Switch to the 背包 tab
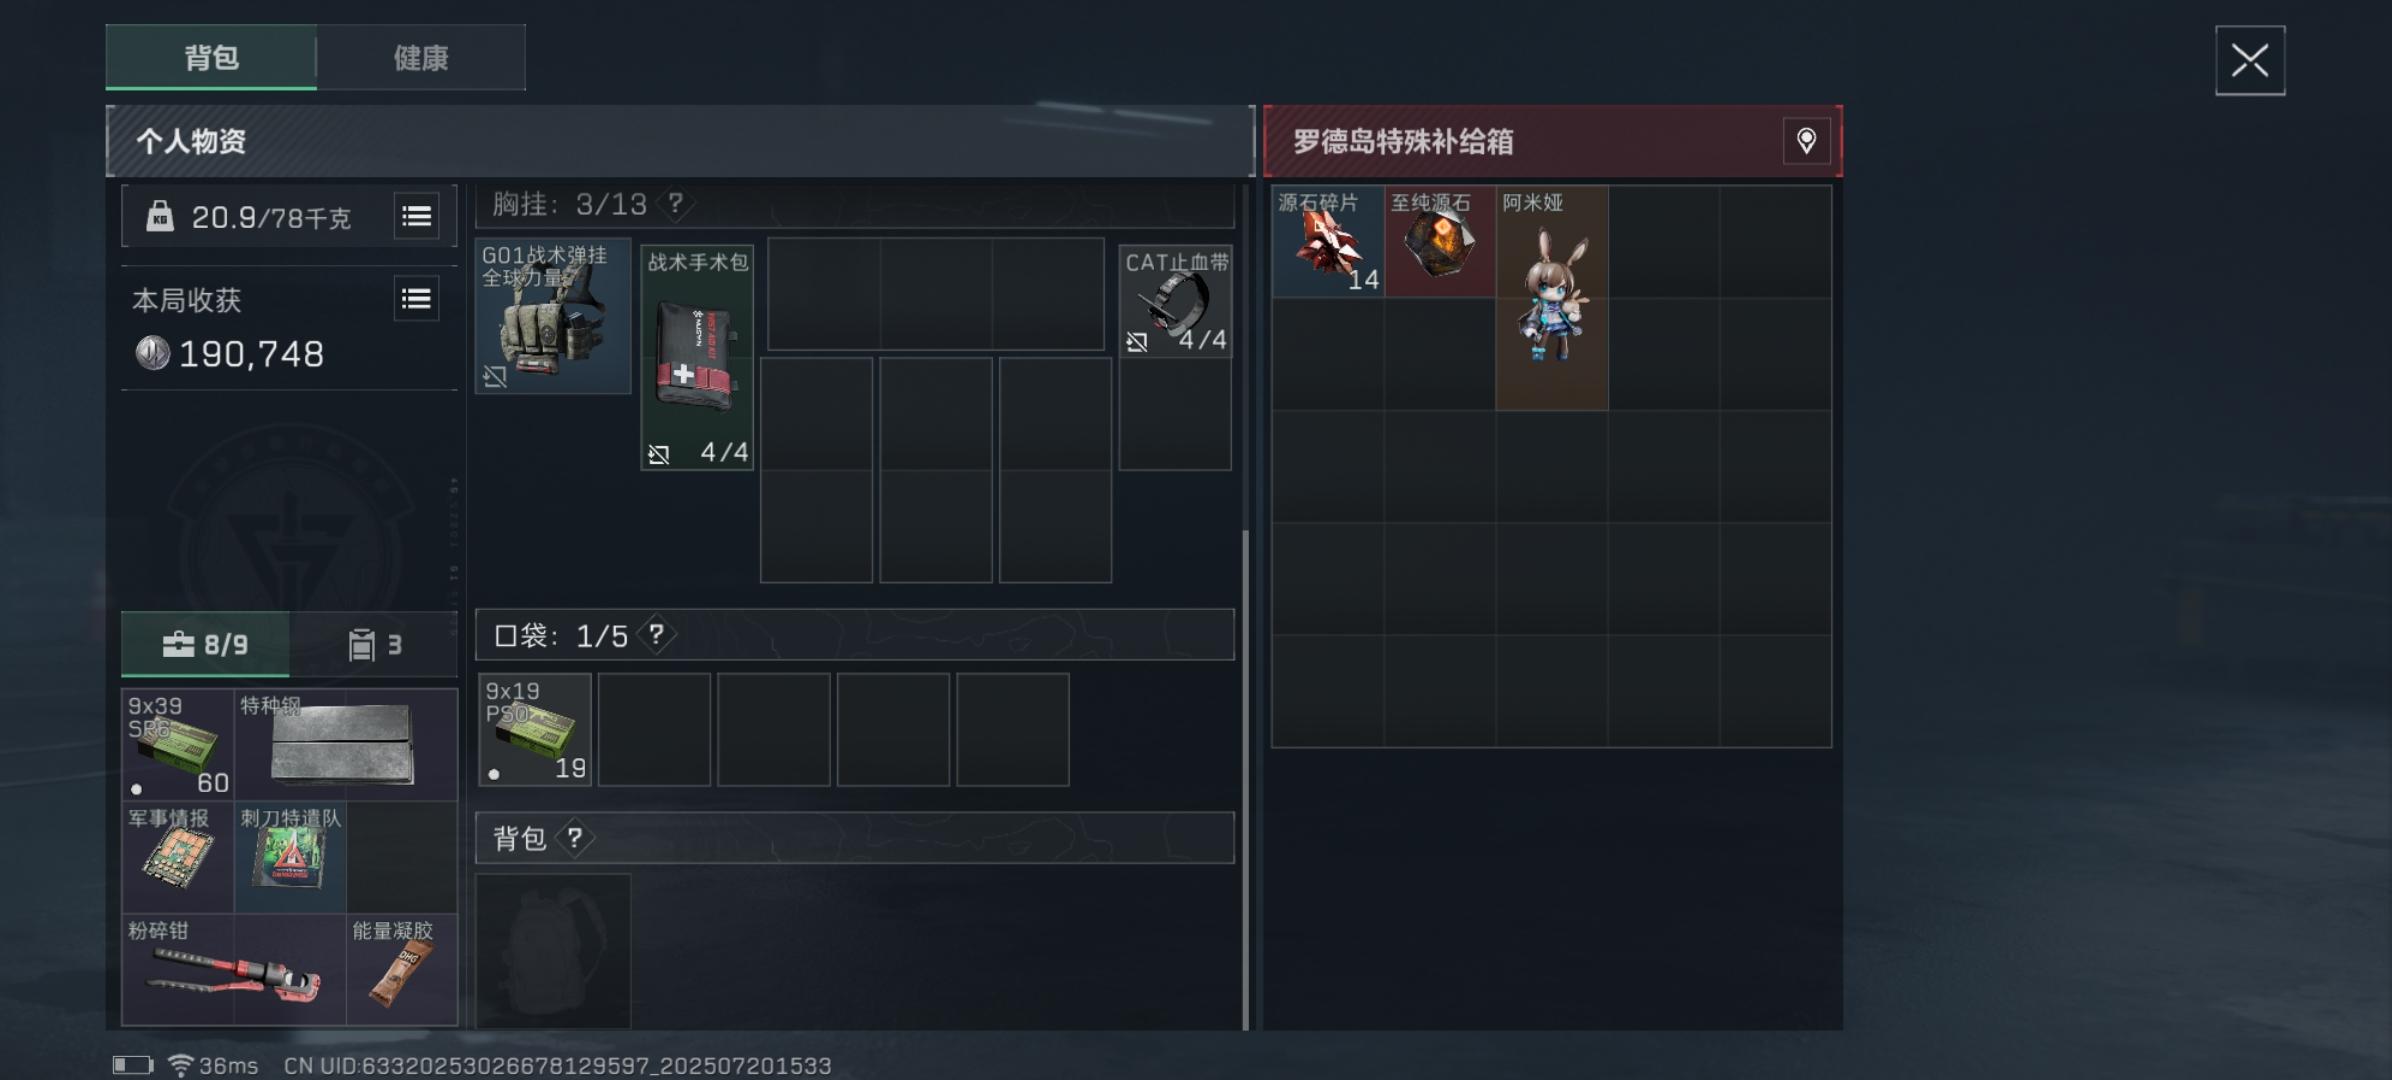 [211, 58]
